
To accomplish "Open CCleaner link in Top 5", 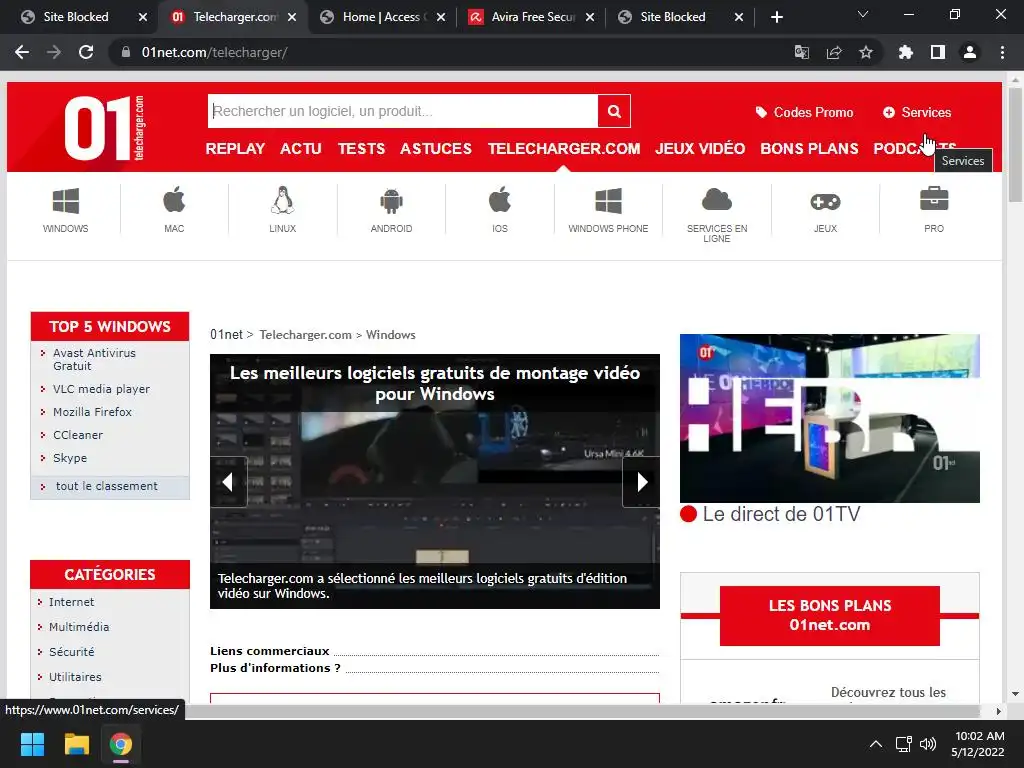I will (78, 434).
